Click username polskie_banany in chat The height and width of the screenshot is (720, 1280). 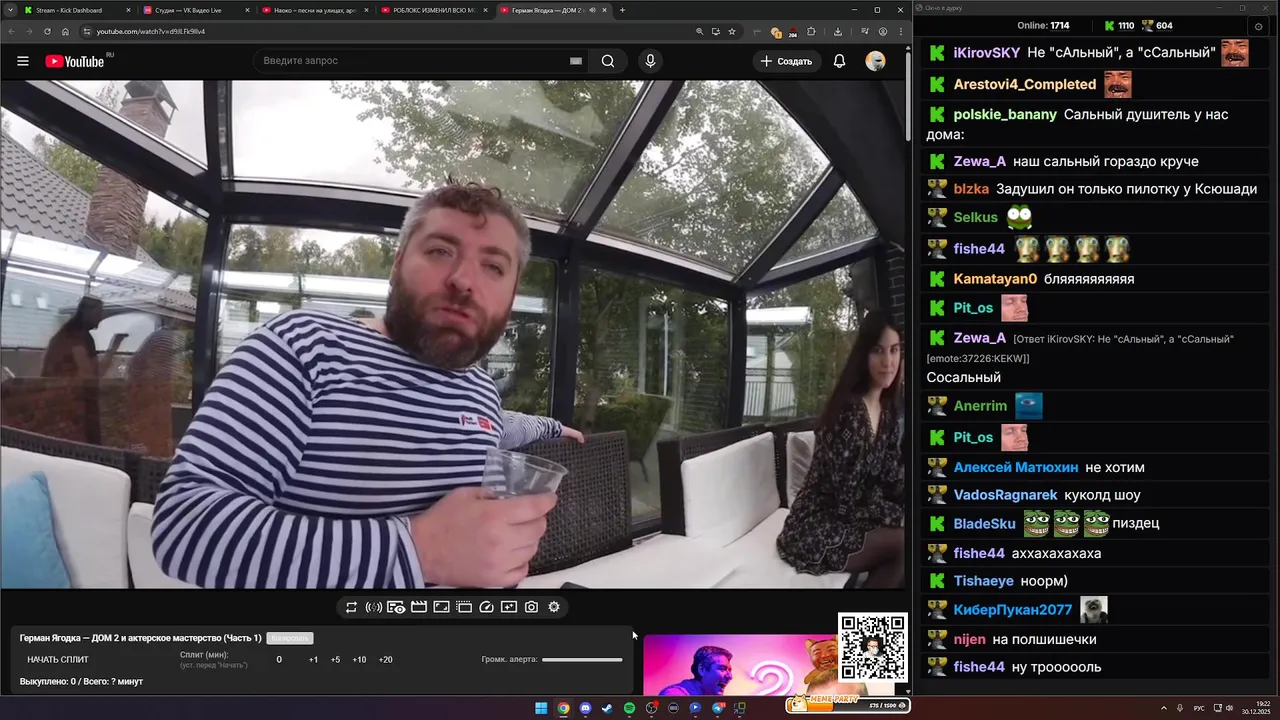coord(1005,115)
